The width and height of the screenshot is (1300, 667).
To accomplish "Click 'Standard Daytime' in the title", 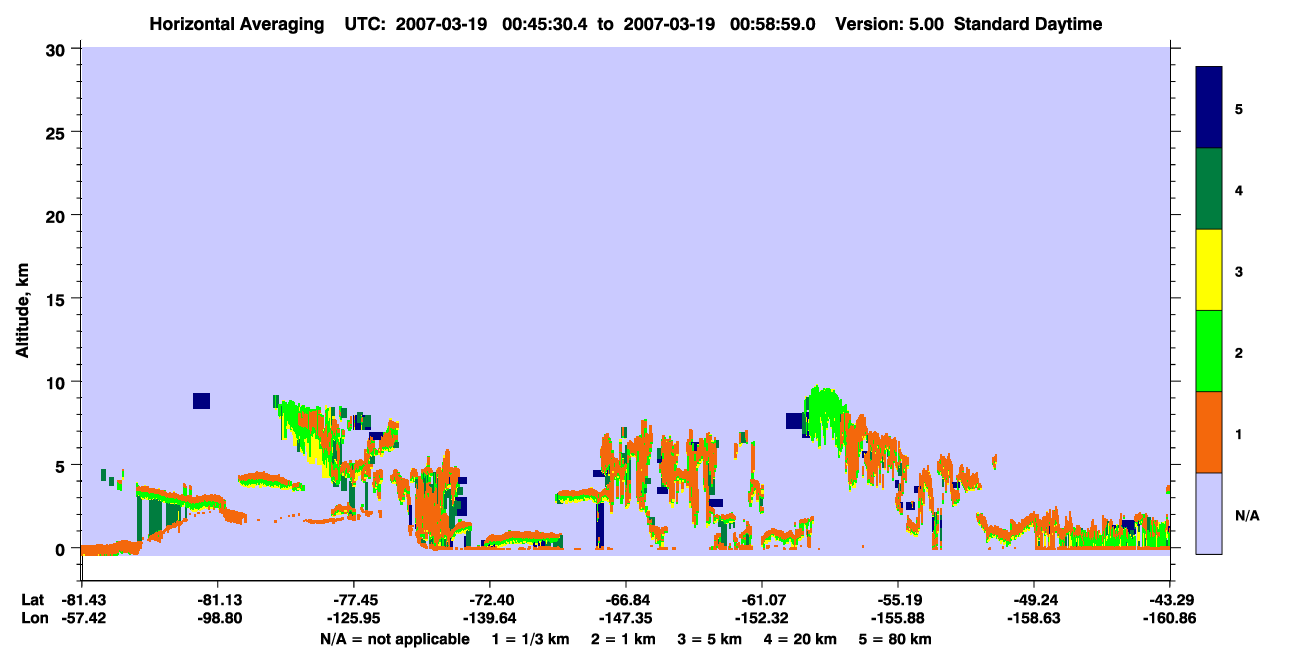I will (1028, 25).
